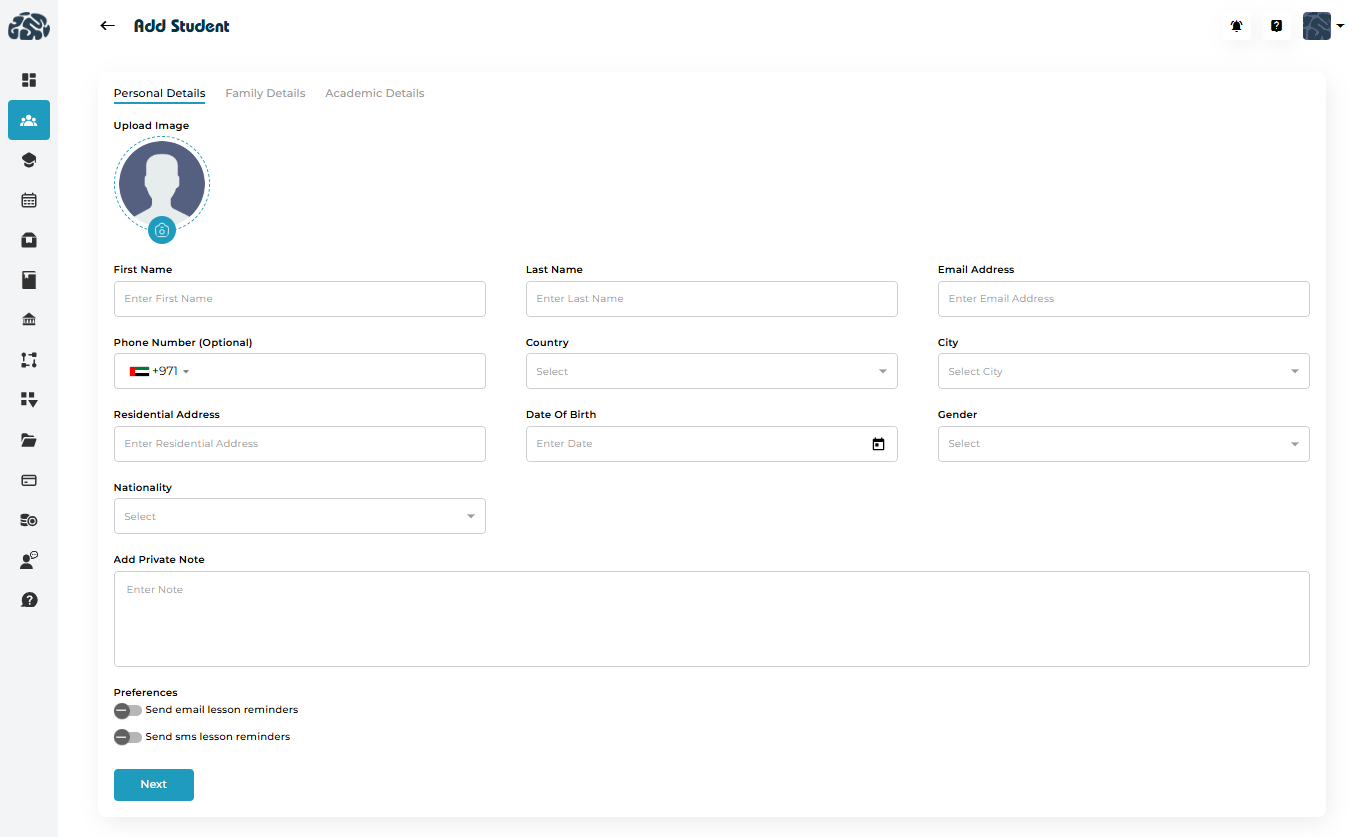Open the calendar icon in sidebar

(29, 200)
